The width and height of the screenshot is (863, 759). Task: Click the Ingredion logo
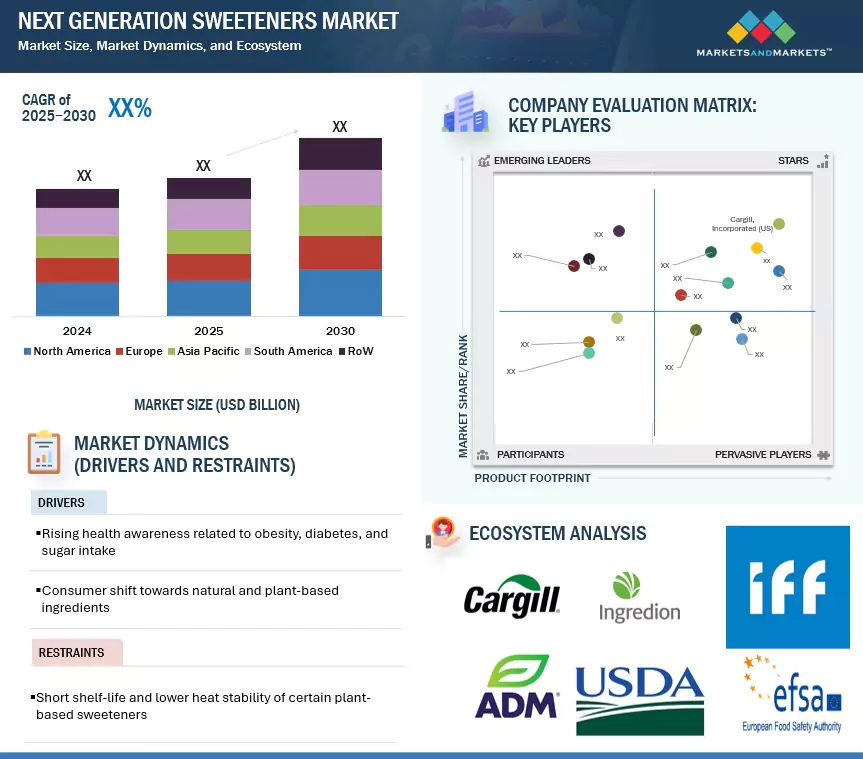(639, 597)
